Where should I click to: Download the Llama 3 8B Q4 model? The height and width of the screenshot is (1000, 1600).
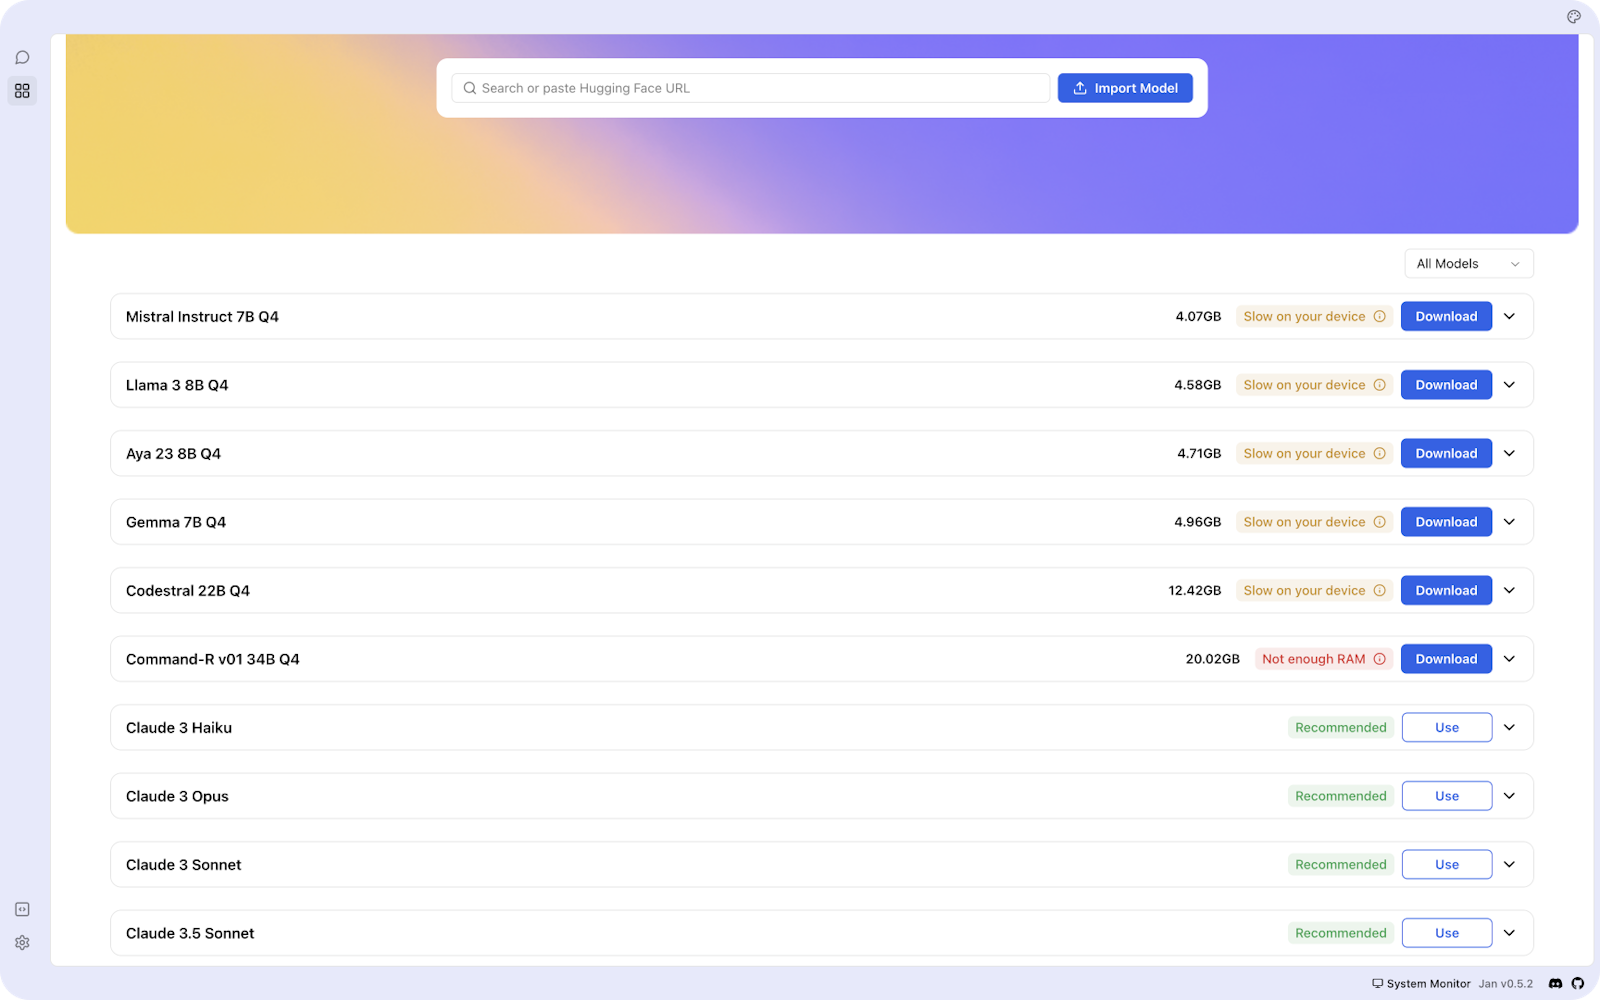pos(1446,385)
